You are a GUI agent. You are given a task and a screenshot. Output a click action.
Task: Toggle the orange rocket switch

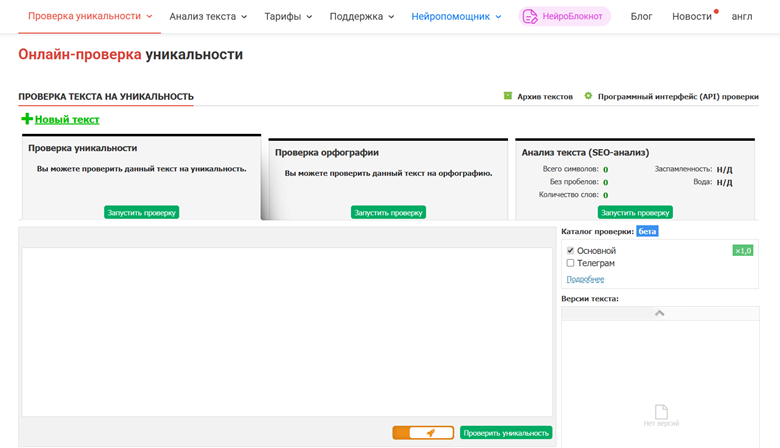point(423,433)
